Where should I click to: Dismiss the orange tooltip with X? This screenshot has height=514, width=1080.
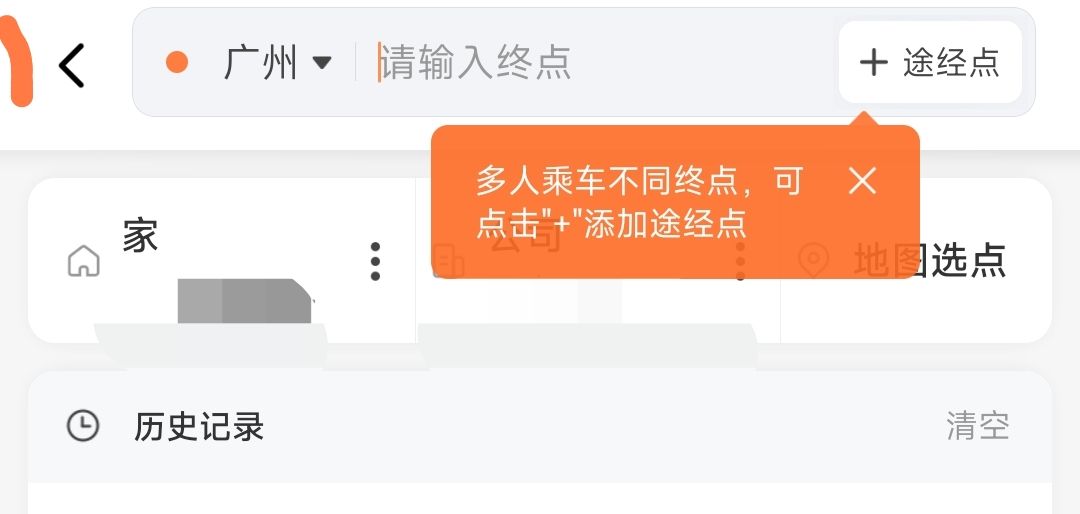(862, 181)
